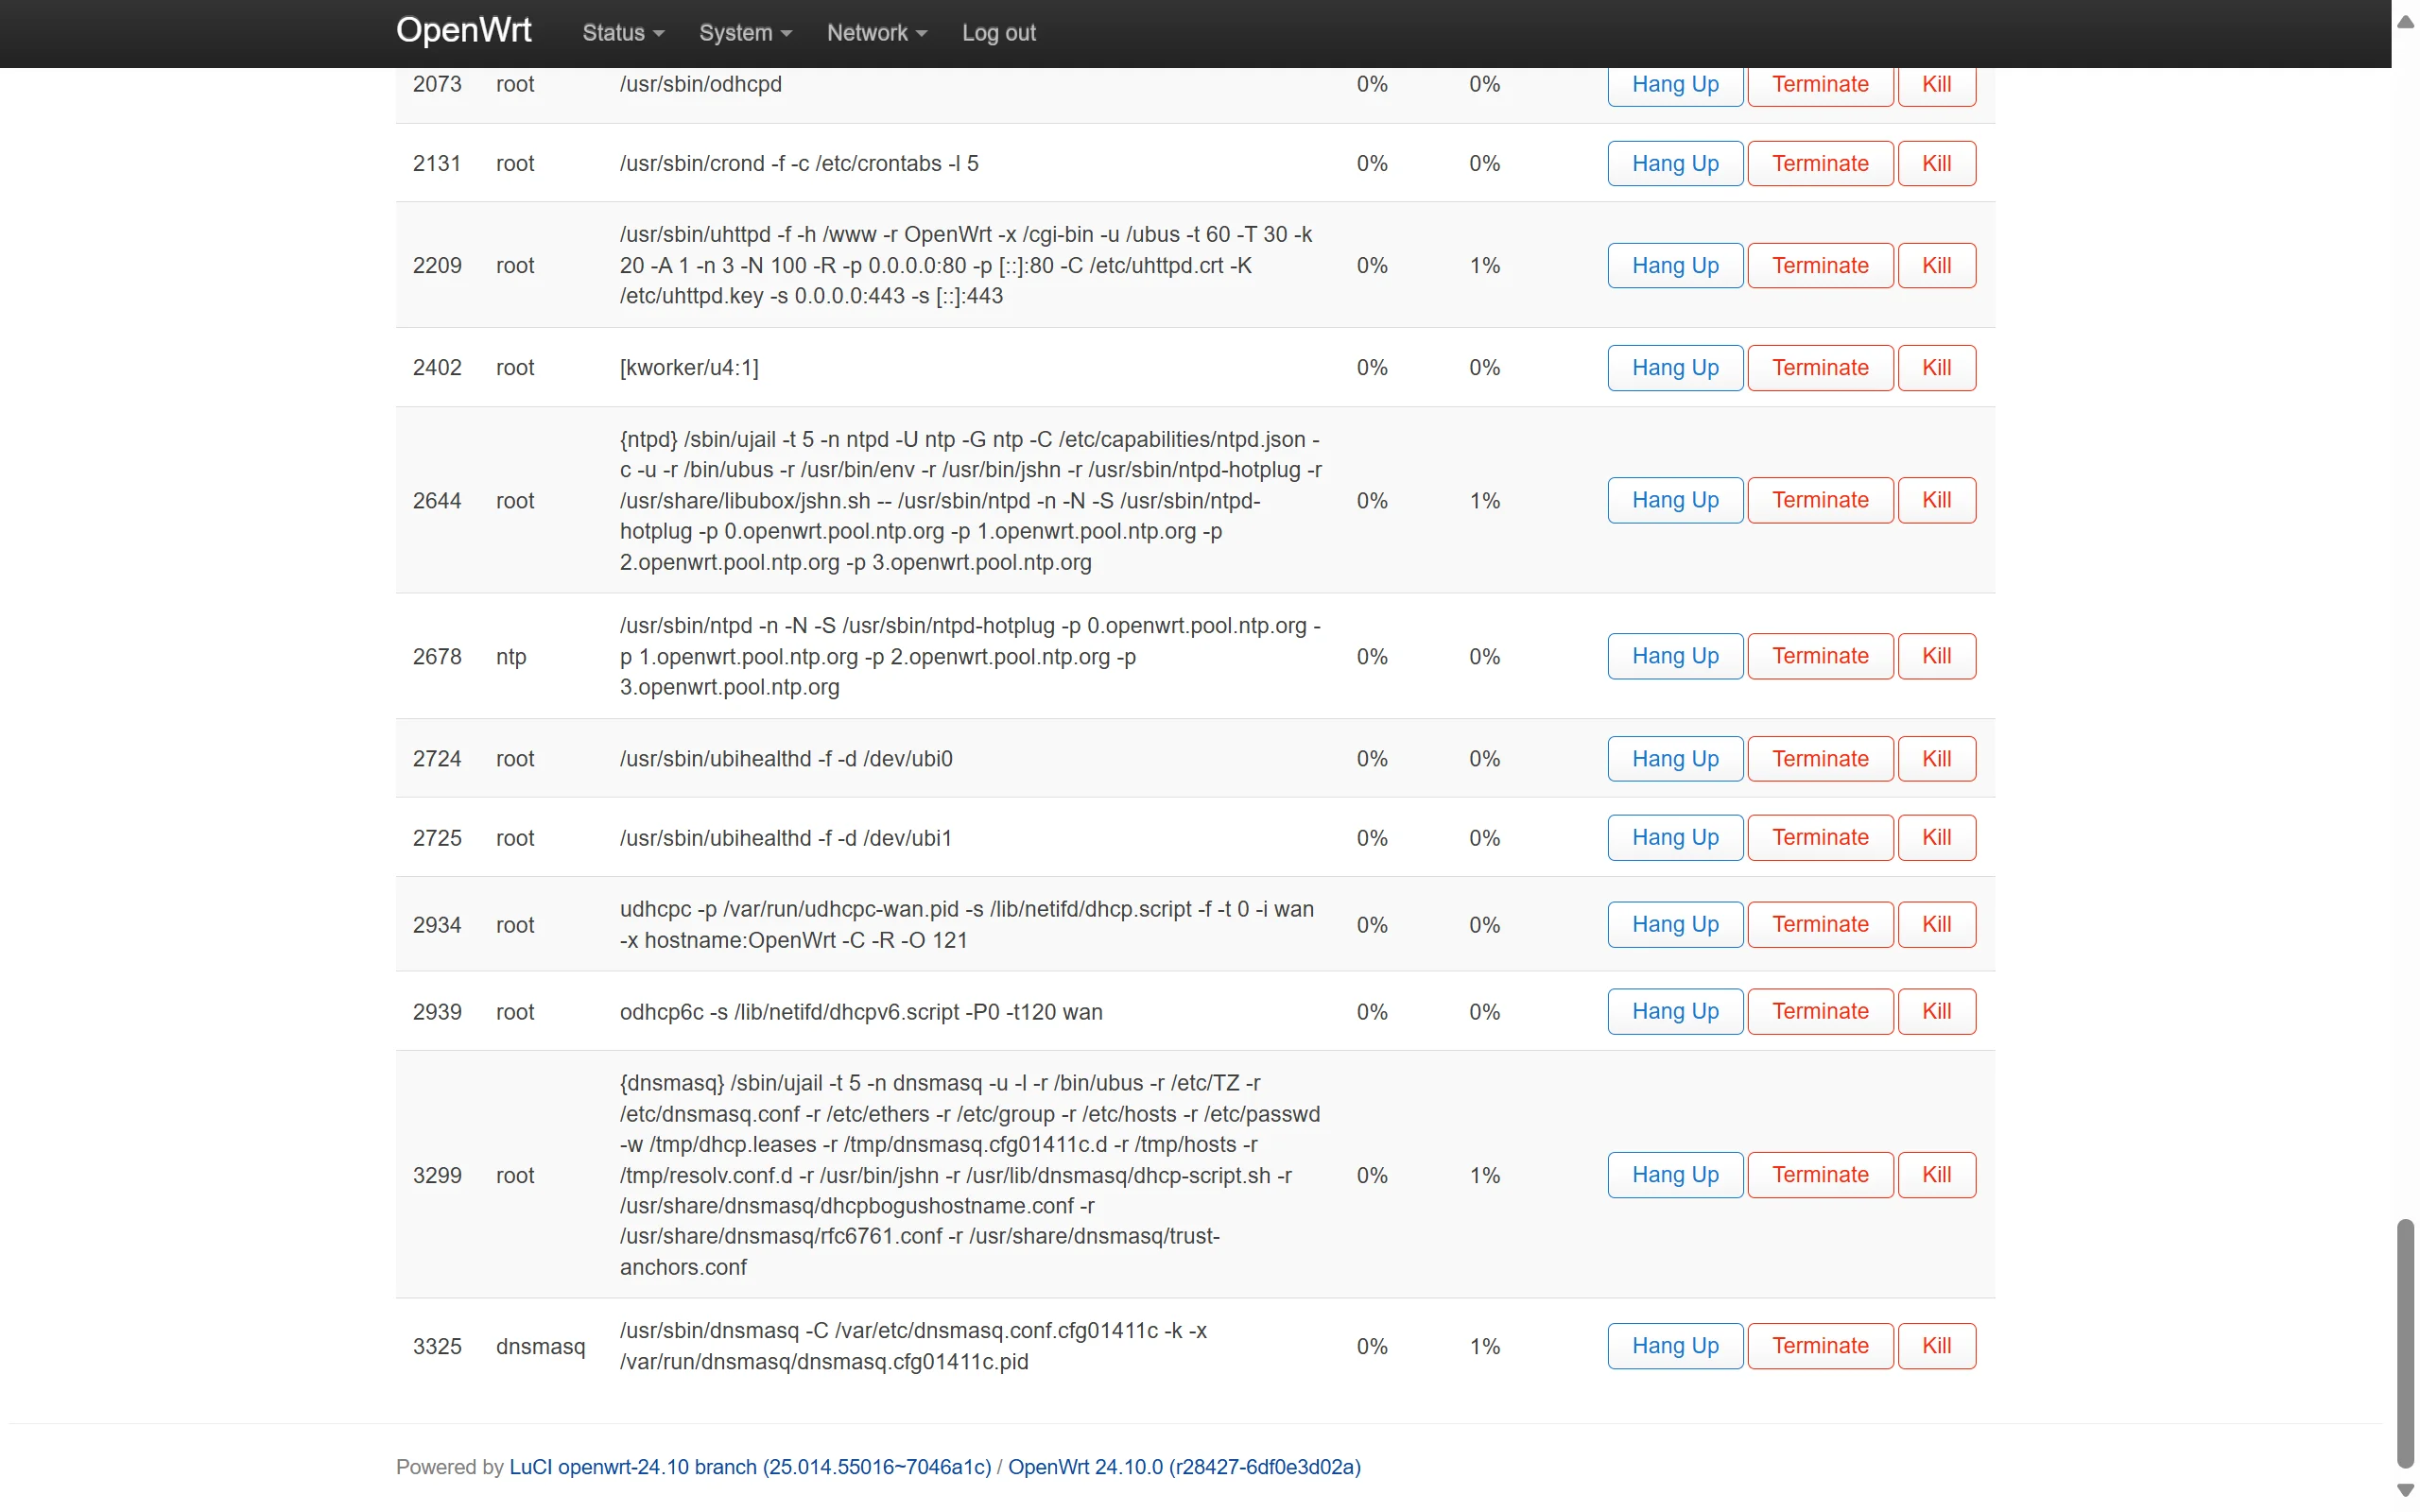The height and width of the screenshot is (1512, 2420).
Task: Terminate udhcpc process 2934
Action: pyautogui.click(x=1820, y=924)
